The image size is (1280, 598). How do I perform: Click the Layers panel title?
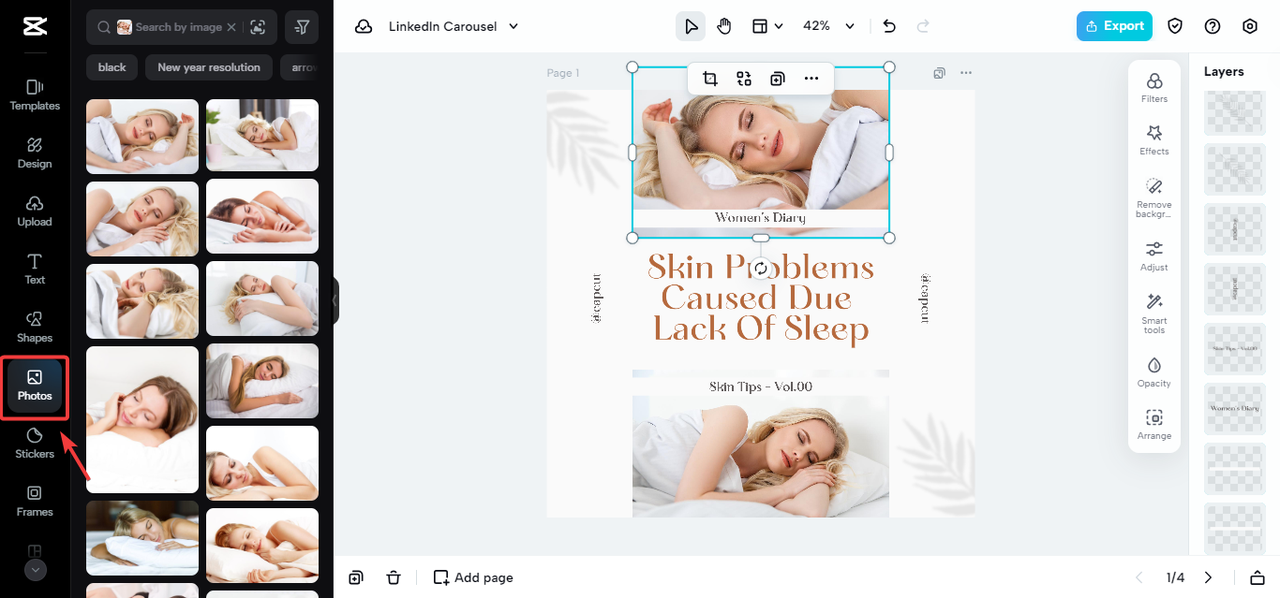pos(1224,71)
